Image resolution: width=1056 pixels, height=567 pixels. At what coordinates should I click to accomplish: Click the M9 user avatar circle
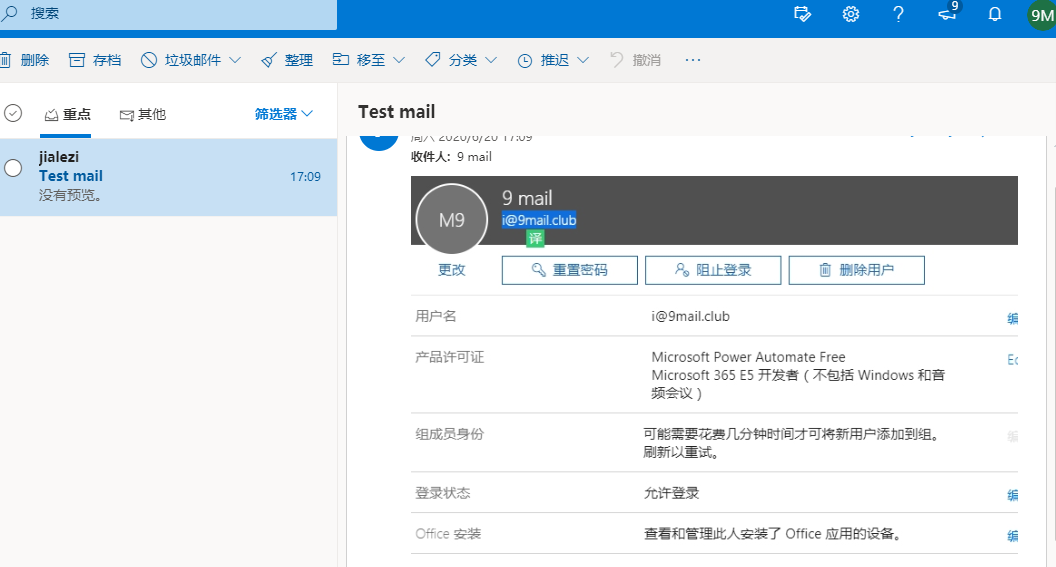(x=451, y=220)
